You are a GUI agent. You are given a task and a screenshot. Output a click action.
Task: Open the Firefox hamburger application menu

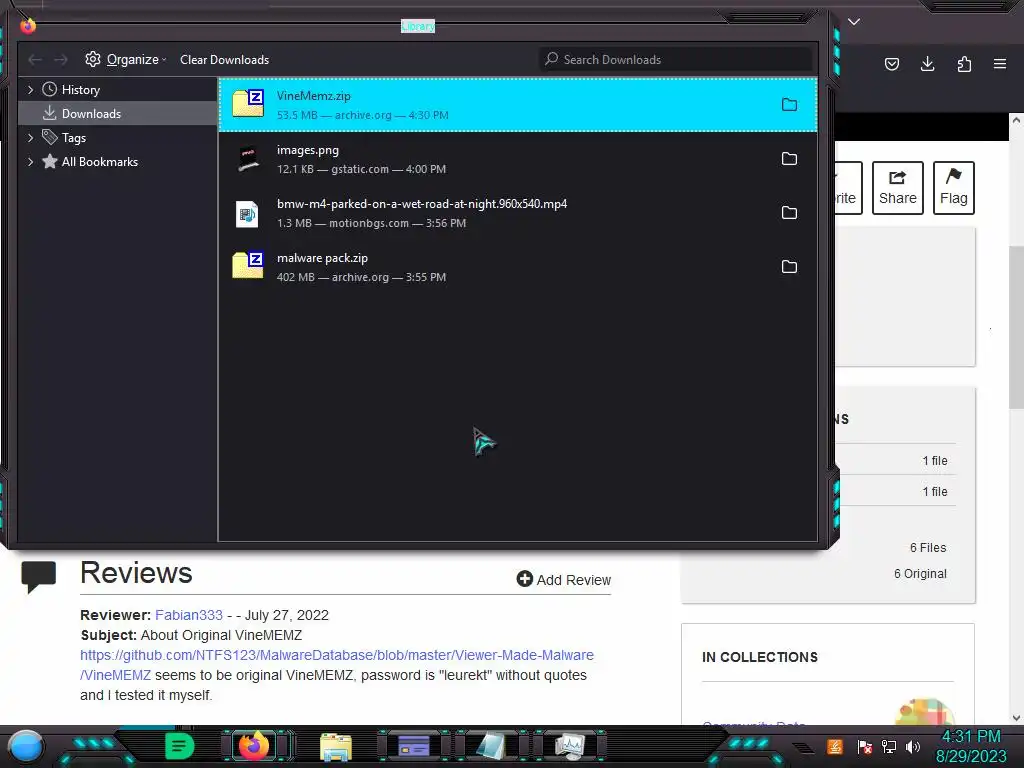1000,64
